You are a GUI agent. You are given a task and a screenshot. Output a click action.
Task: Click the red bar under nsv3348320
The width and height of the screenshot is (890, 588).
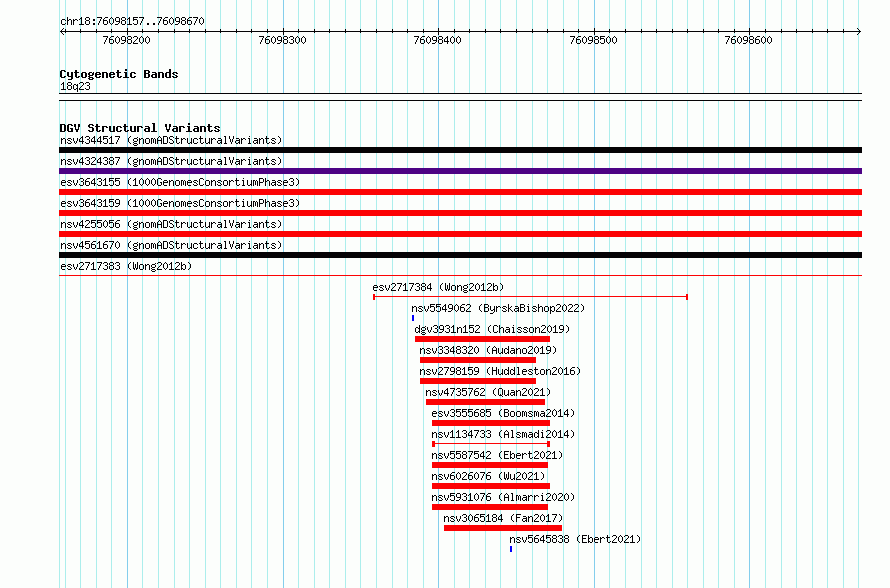(x=478, y=360)
